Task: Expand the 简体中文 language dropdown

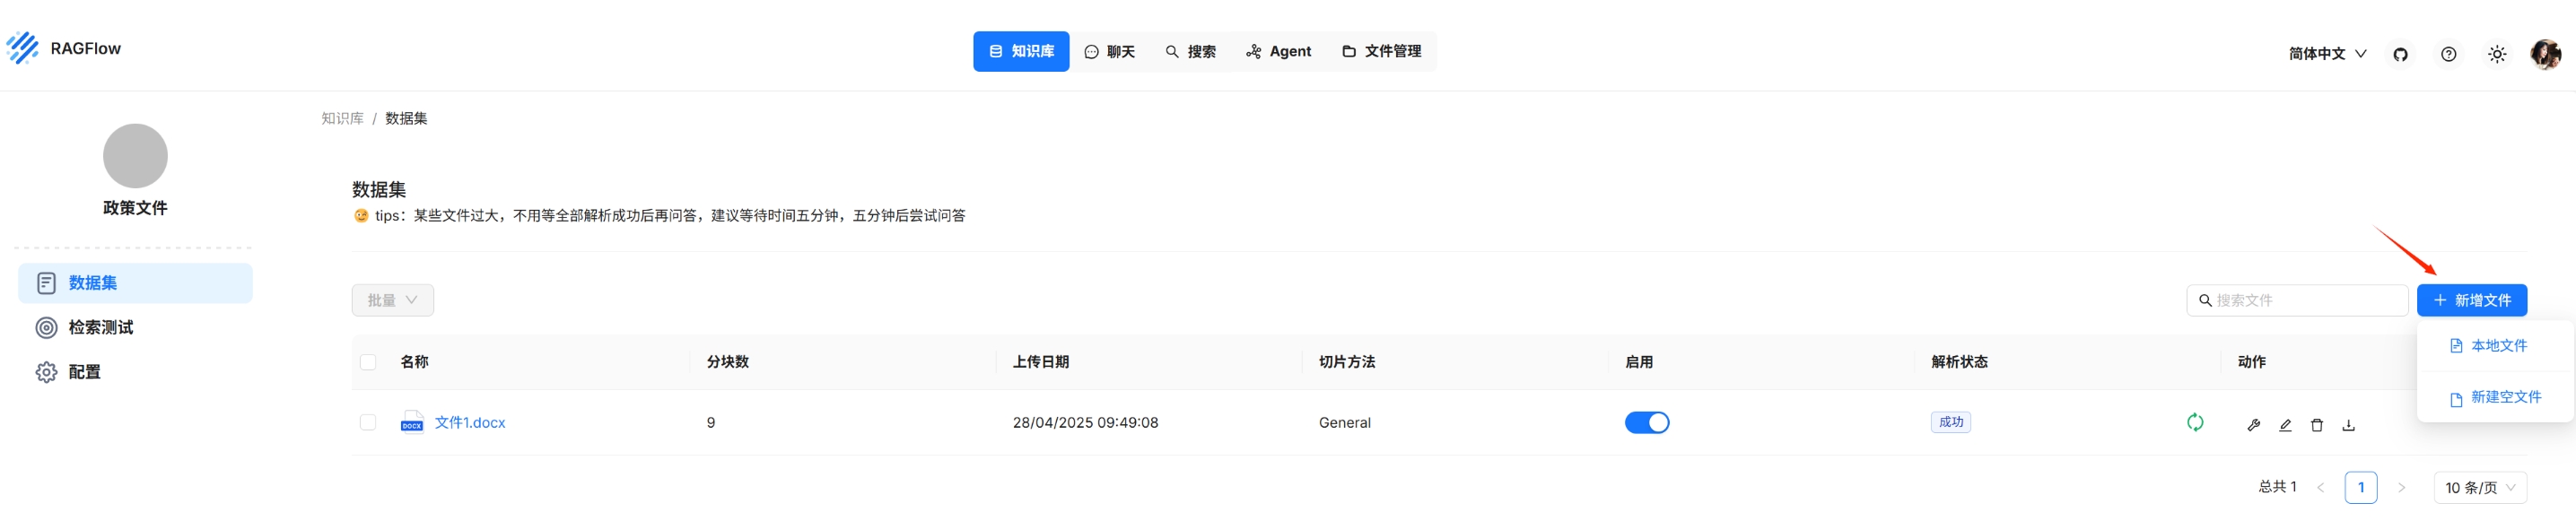Action: (2327, 54)
